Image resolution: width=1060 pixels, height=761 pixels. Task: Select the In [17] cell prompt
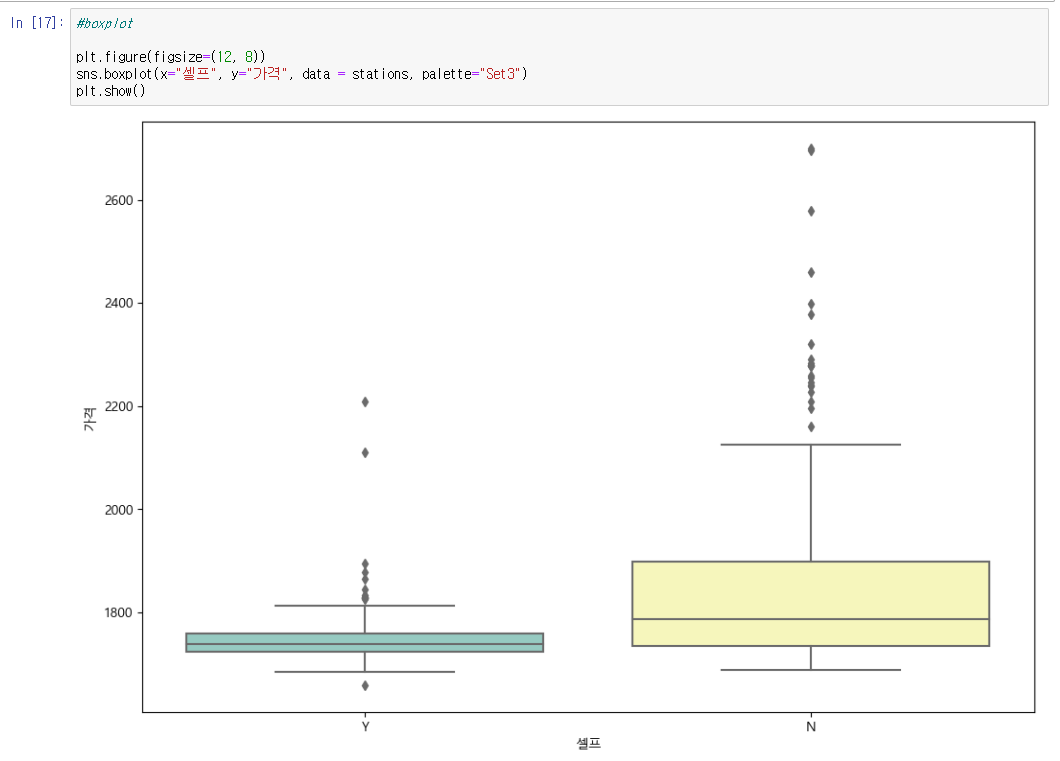click(x=37, y=23)
